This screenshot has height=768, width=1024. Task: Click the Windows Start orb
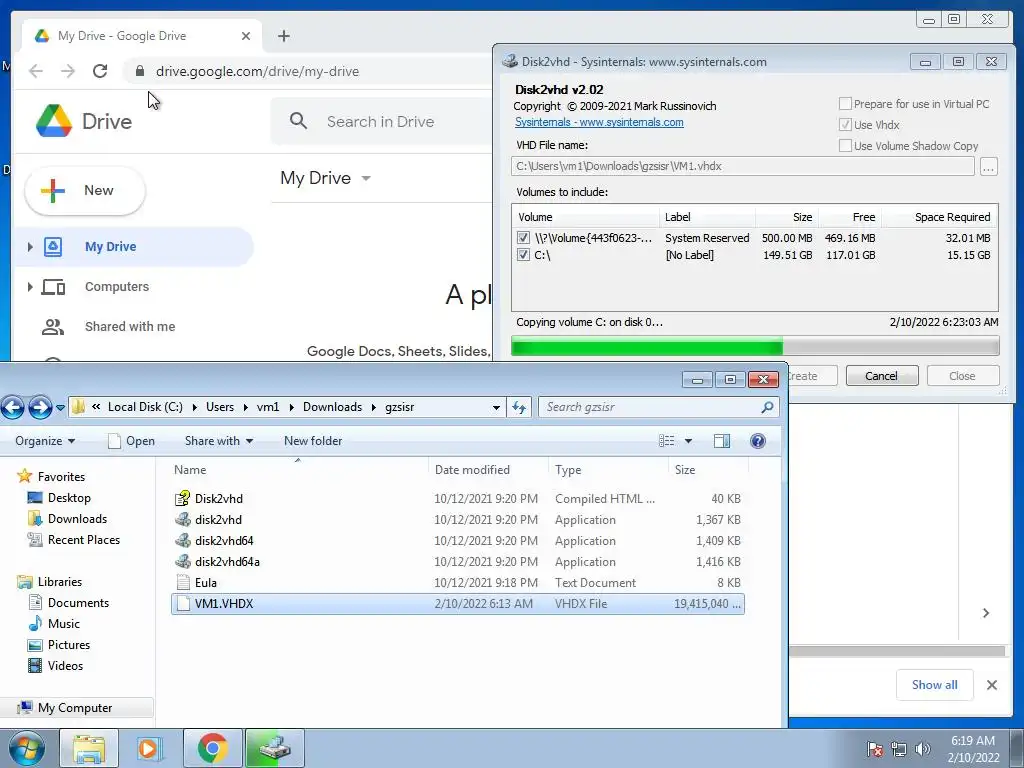[26, 748]
